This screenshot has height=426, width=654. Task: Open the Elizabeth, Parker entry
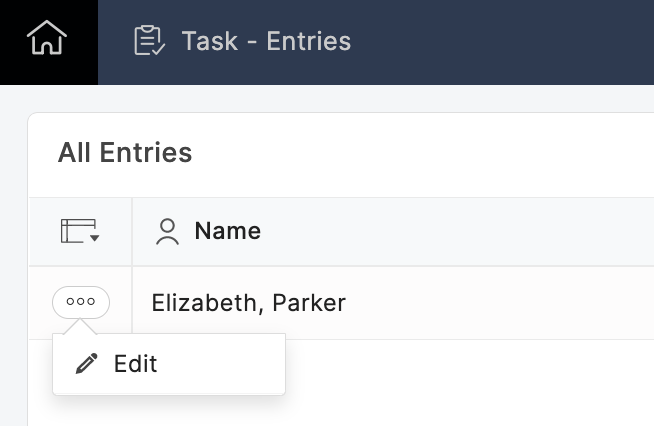(248, 303)
